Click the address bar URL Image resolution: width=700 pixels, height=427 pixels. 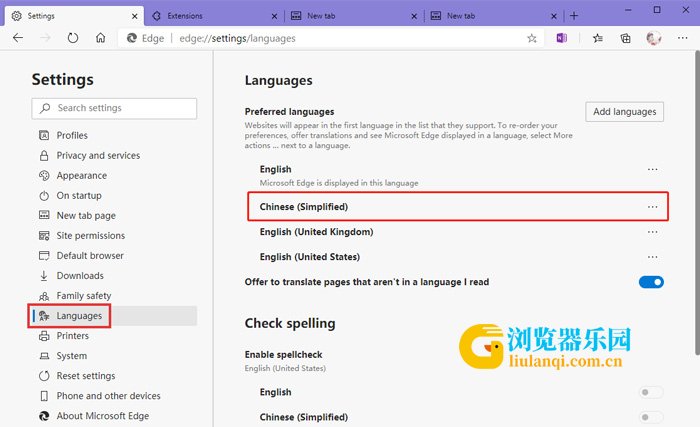tap(237, 38)
